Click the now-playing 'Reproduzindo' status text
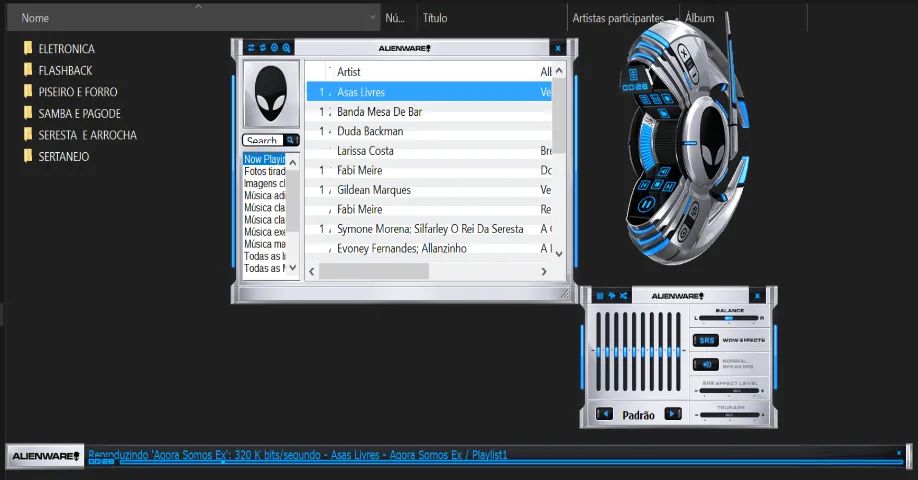 pos(297,454)
